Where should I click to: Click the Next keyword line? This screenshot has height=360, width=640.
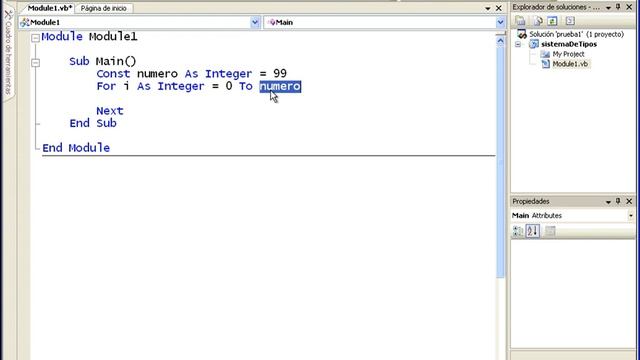click(110, 111)
